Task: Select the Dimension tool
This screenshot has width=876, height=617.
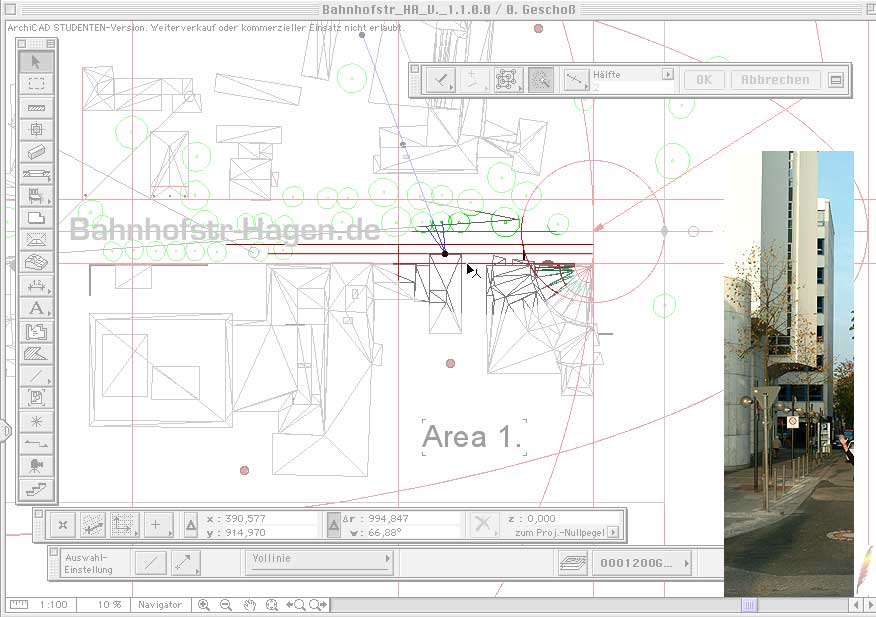Action: tap(37, 286)
